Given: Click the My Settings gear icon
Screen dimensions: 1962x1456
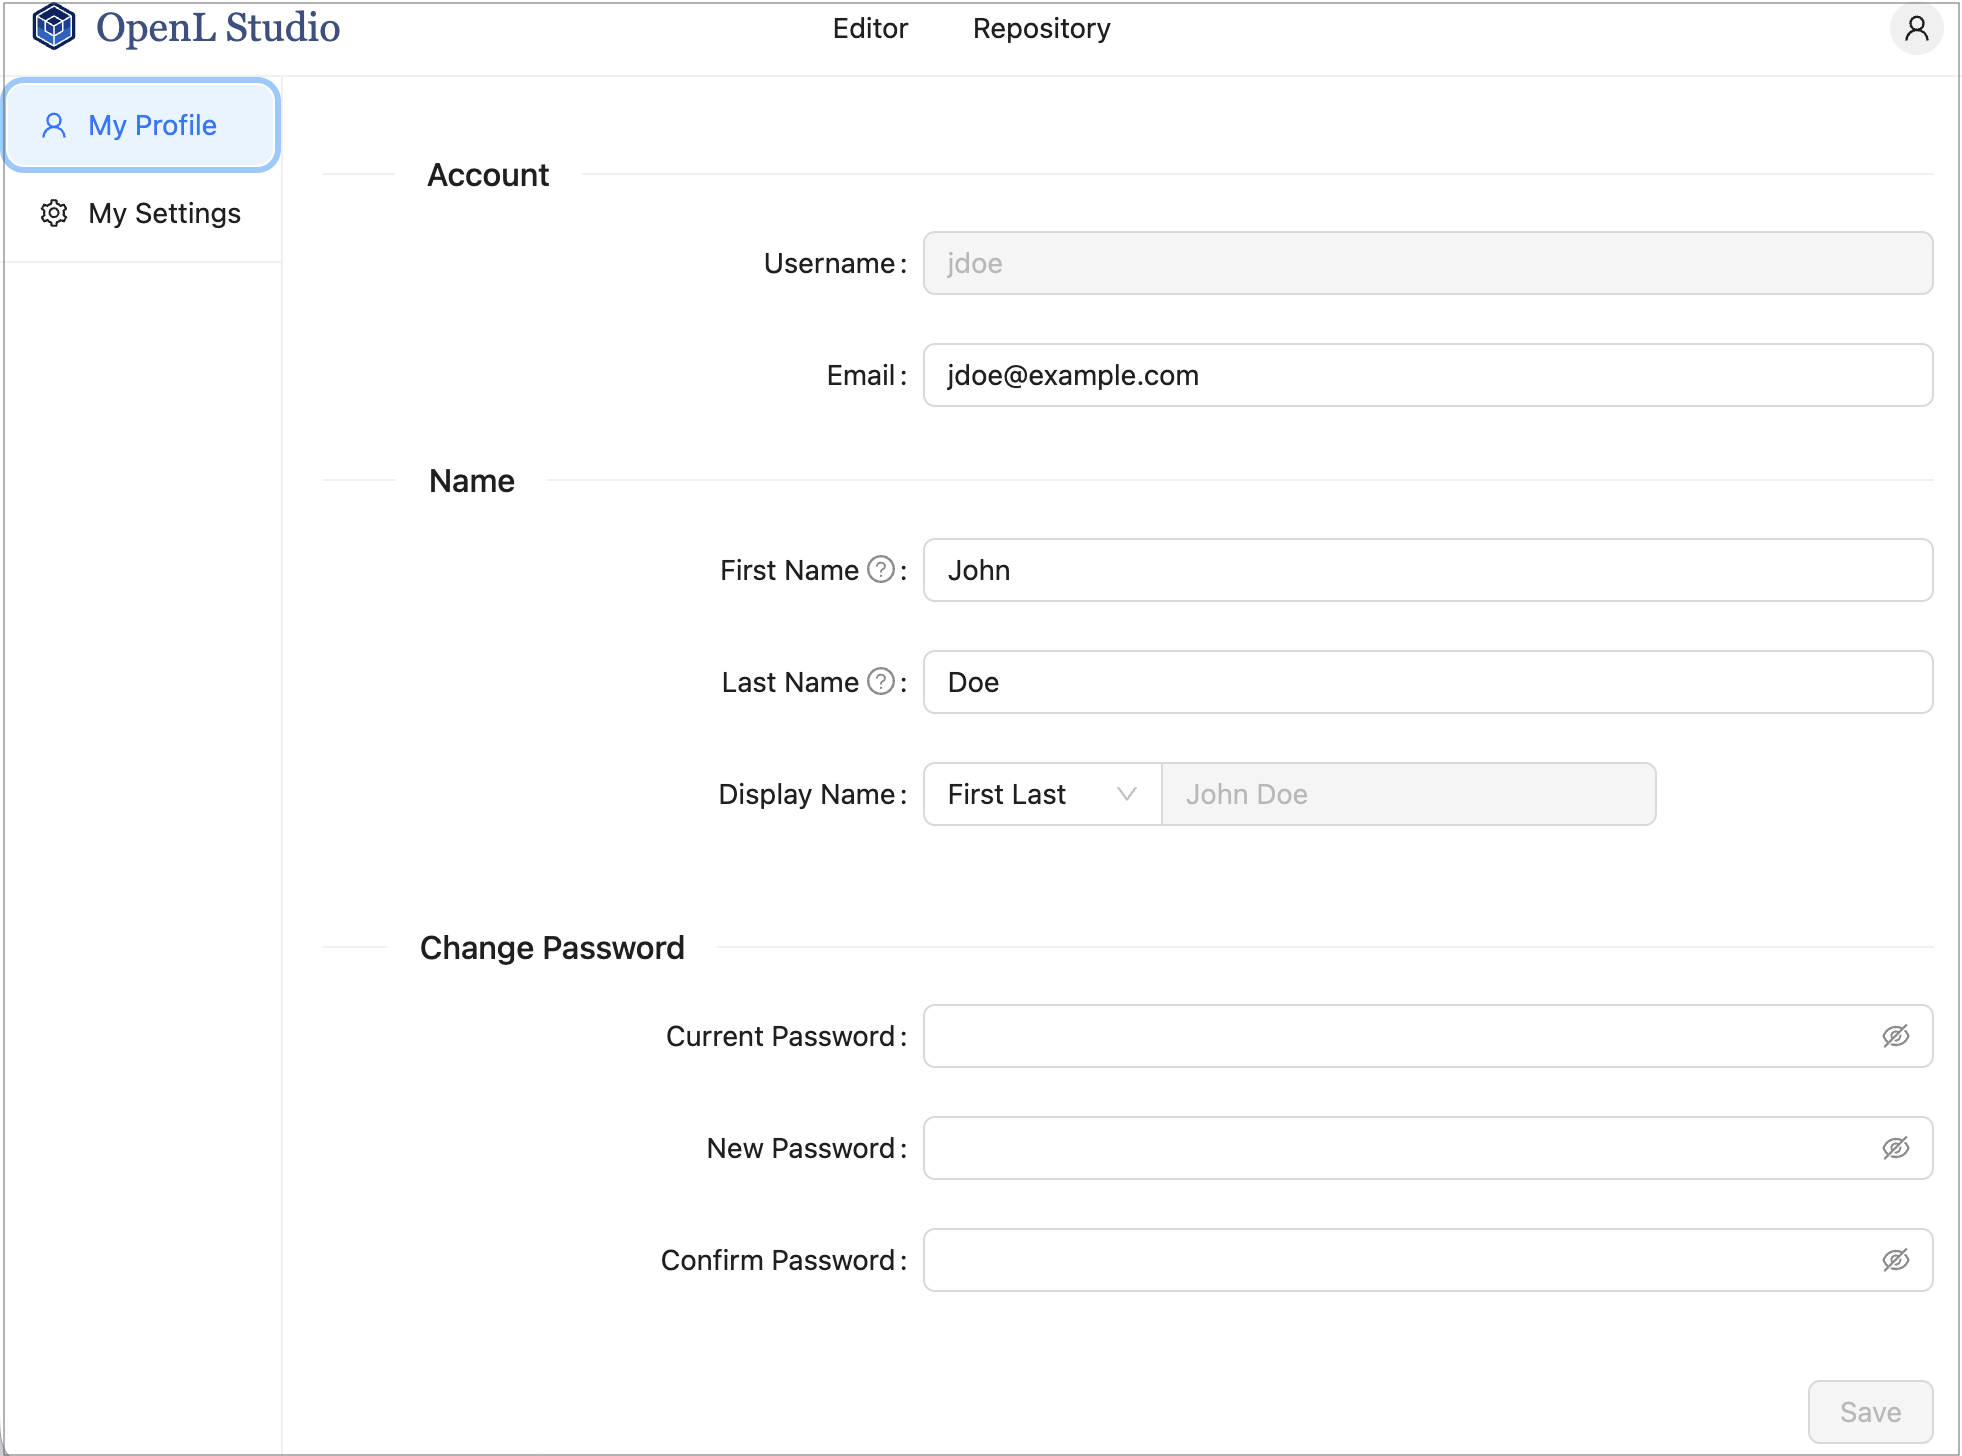Looking at the screenshot, I should (54, 214).
